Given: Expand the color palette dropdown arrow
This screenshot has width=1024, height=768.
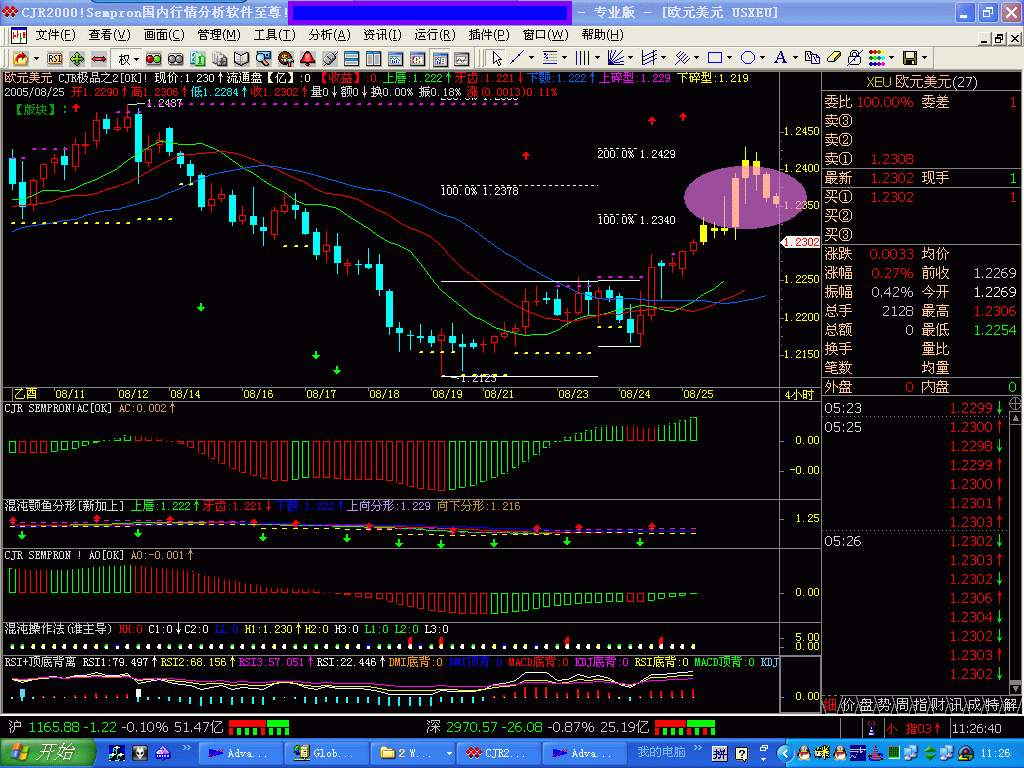Looking at the screenshot, I should coord(891,59).
